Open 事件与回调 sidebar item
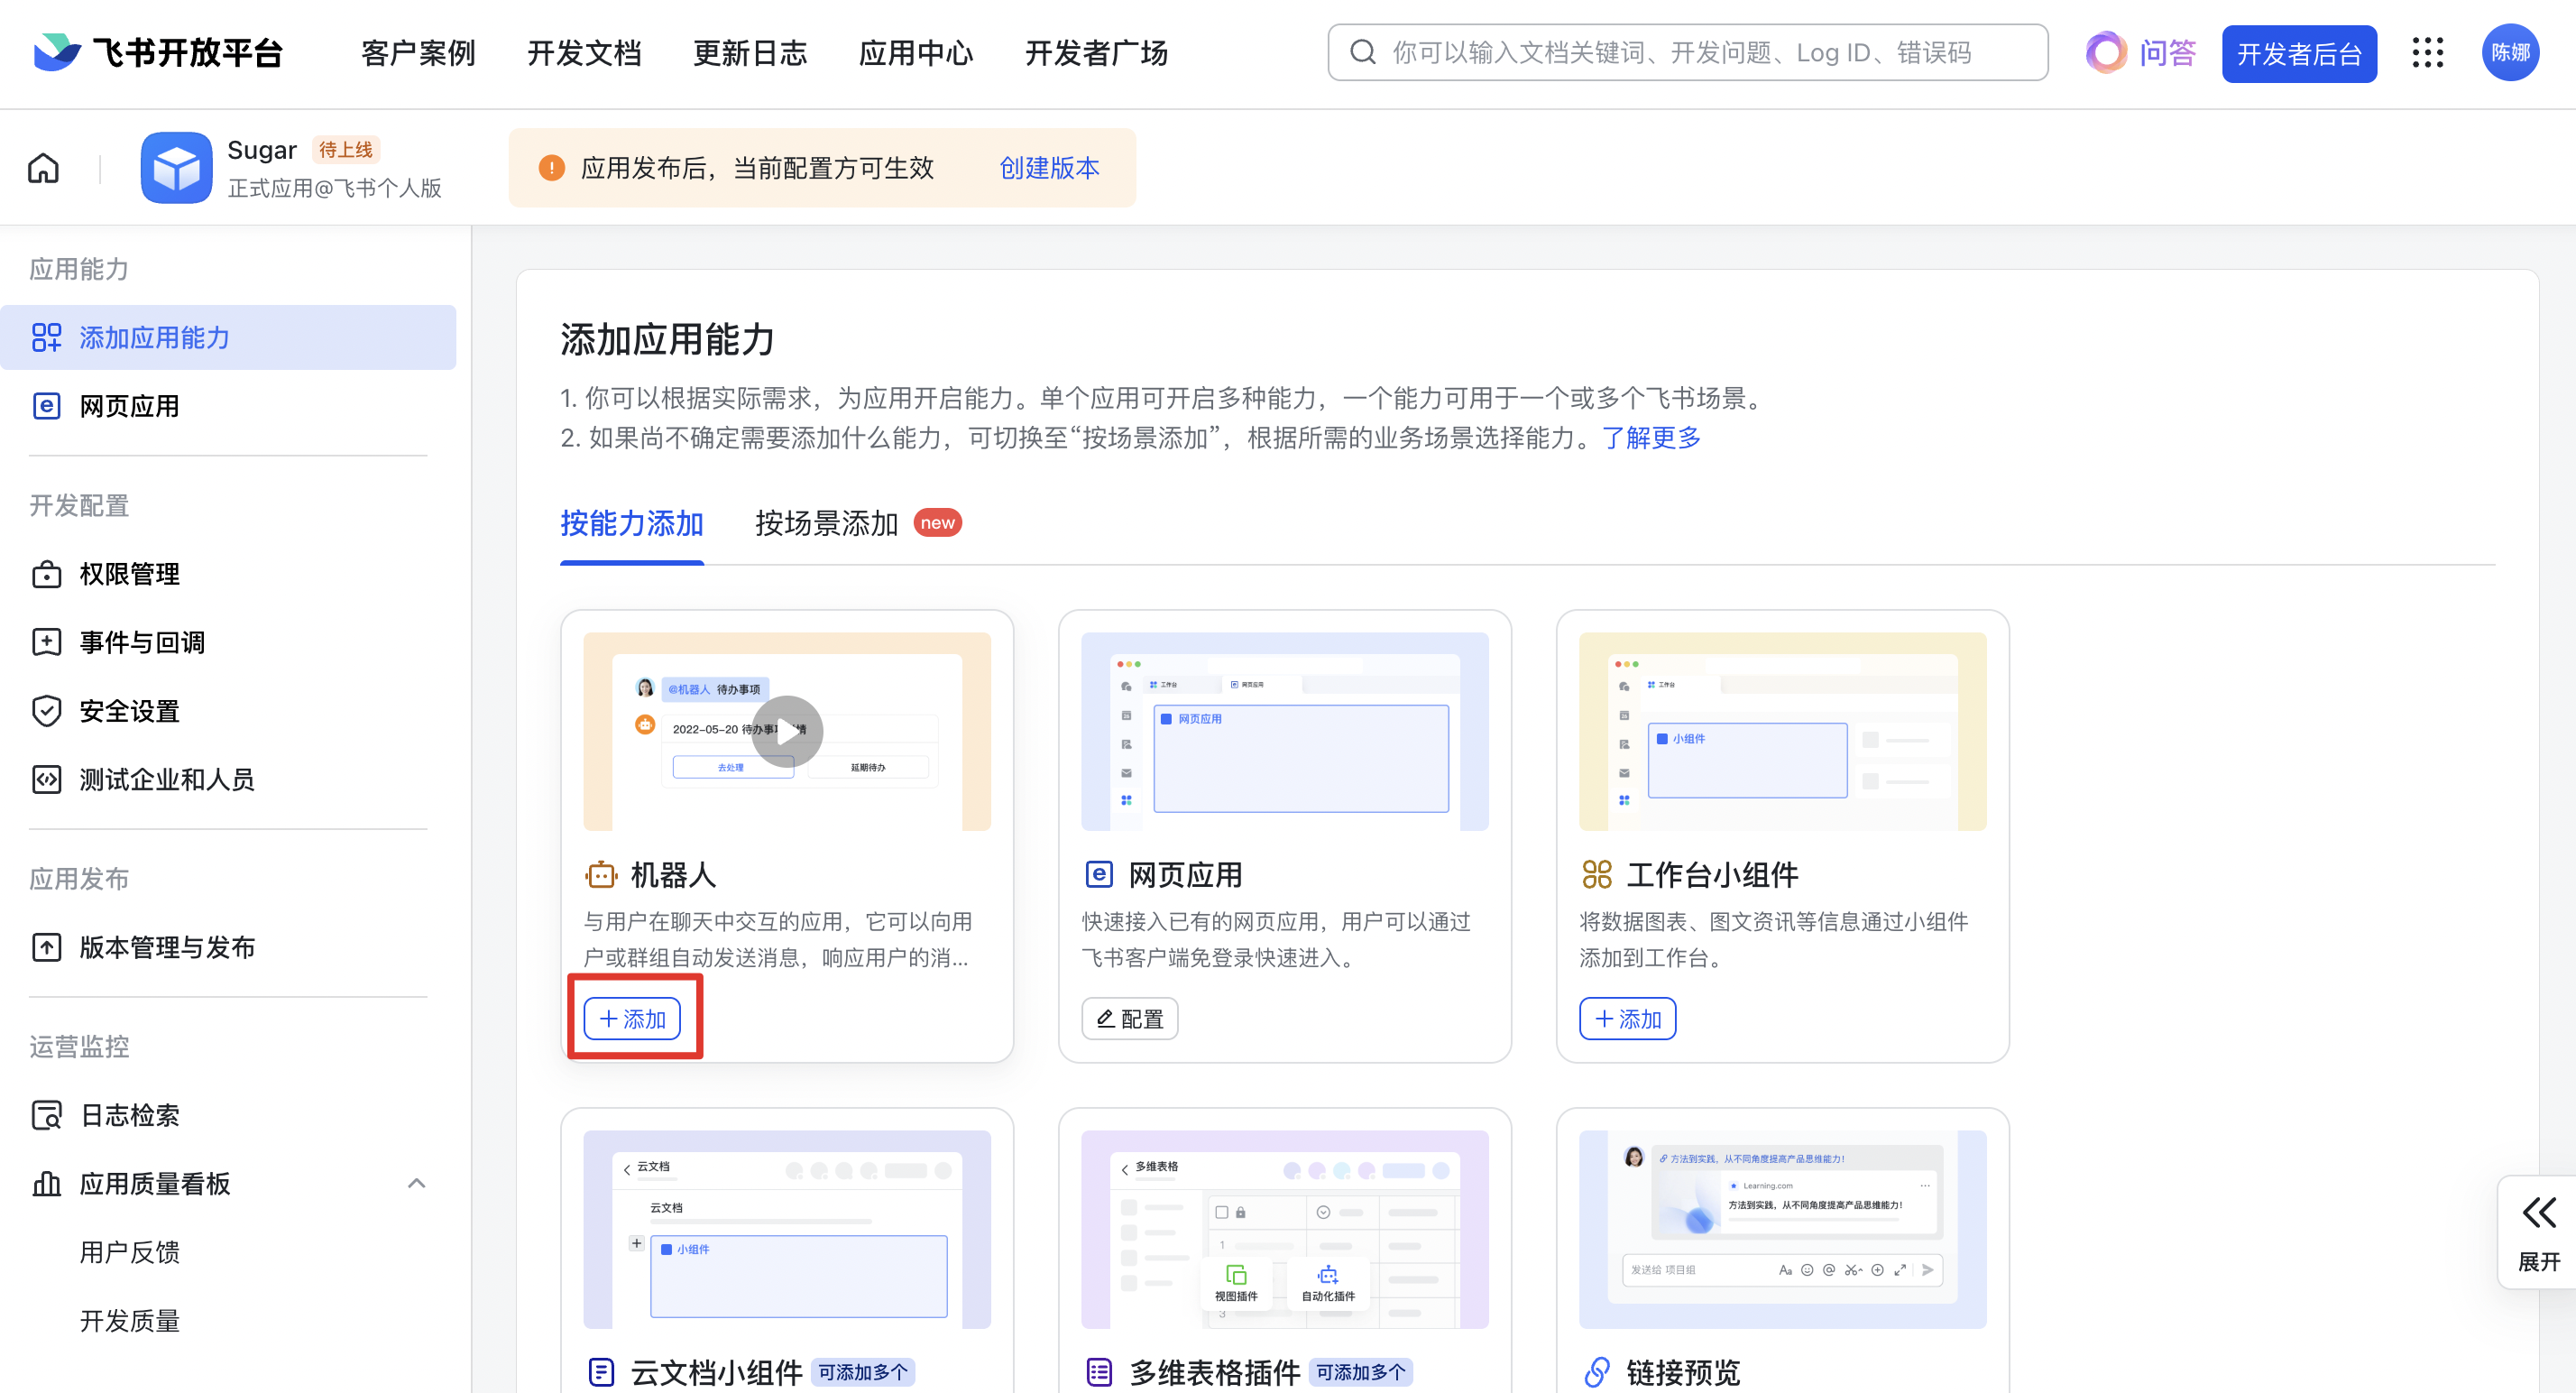Image resolution: width=2576 pixels, height=1393 pixels. tap(228, 642)
